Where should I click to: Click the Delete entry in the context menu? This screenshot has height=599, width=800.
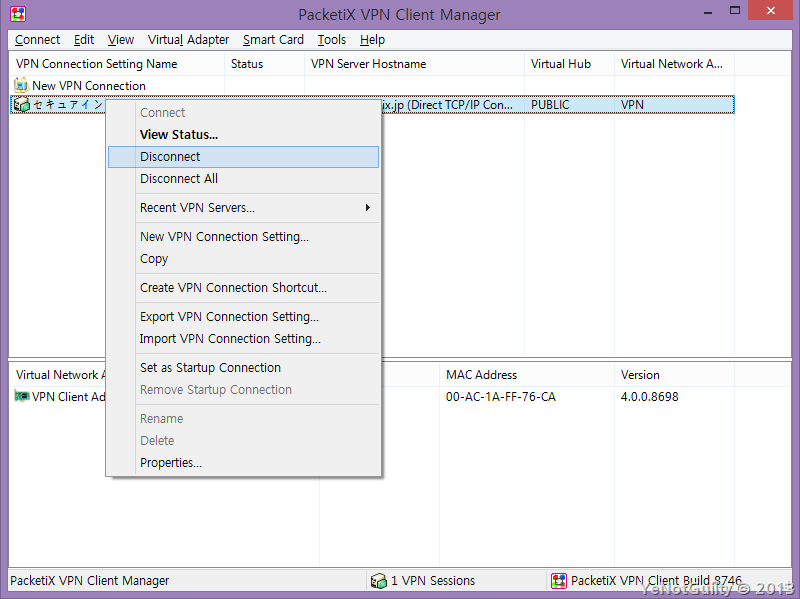243,441
